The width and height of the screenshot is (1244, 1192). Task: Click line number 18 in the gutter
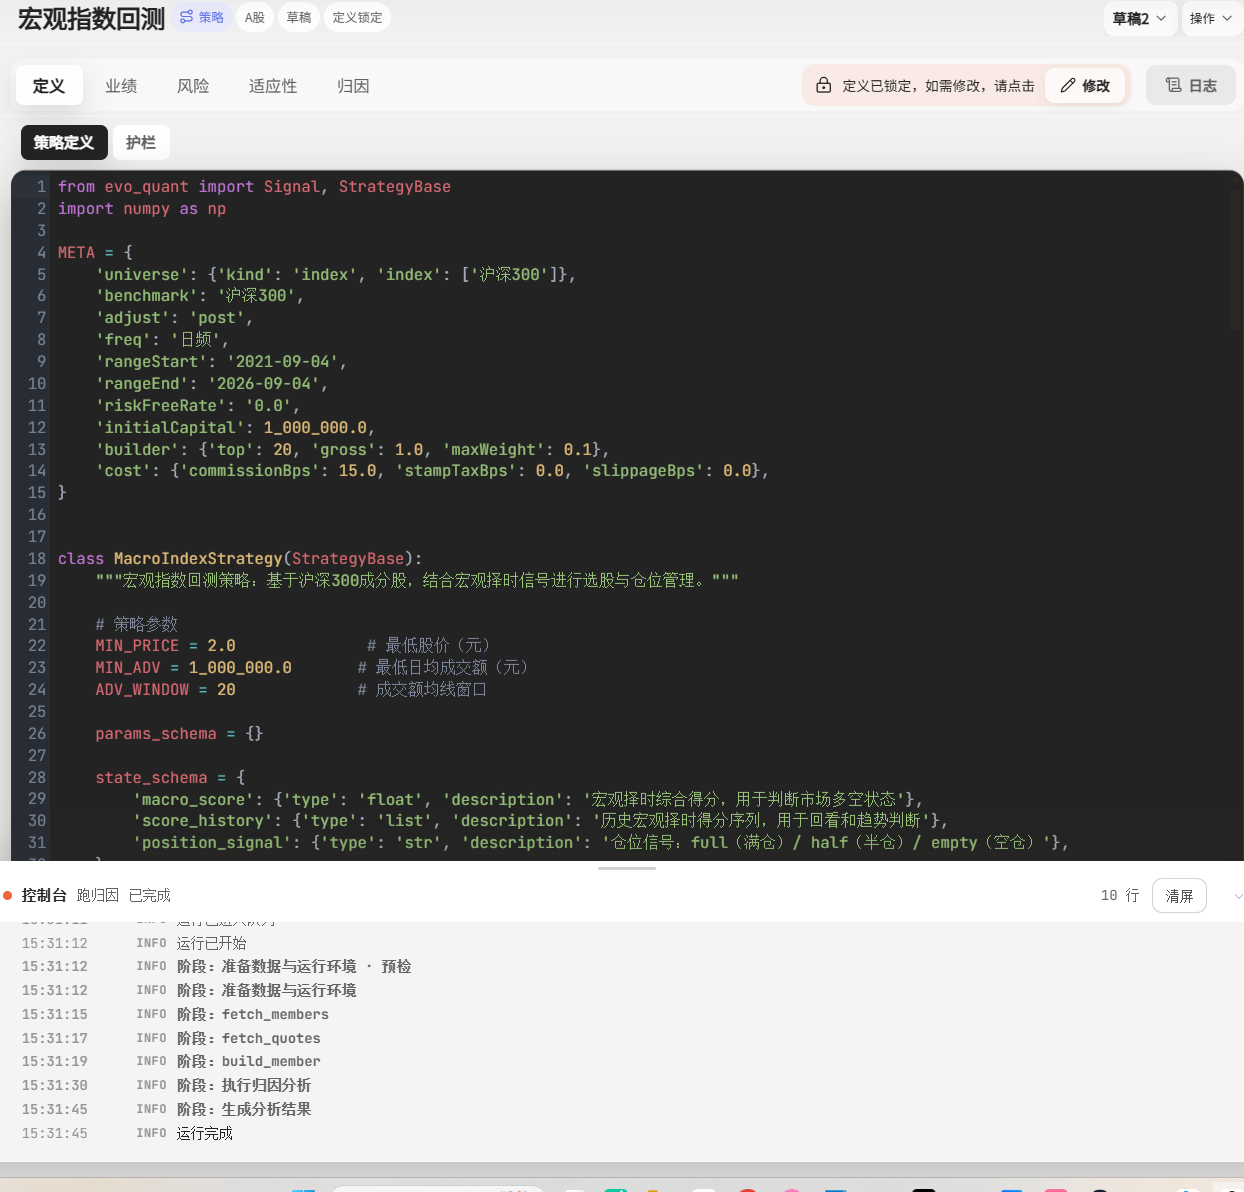click(x=37, y=558)
